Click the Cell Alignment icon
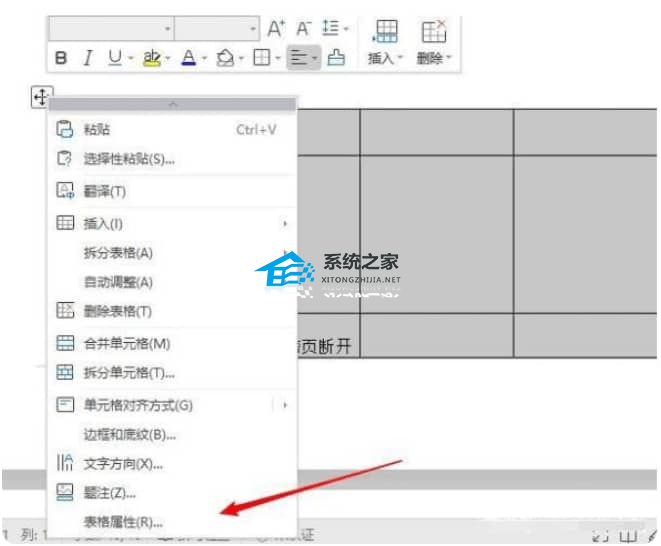Viewport: 661px width, 546px height. point(65,405)
